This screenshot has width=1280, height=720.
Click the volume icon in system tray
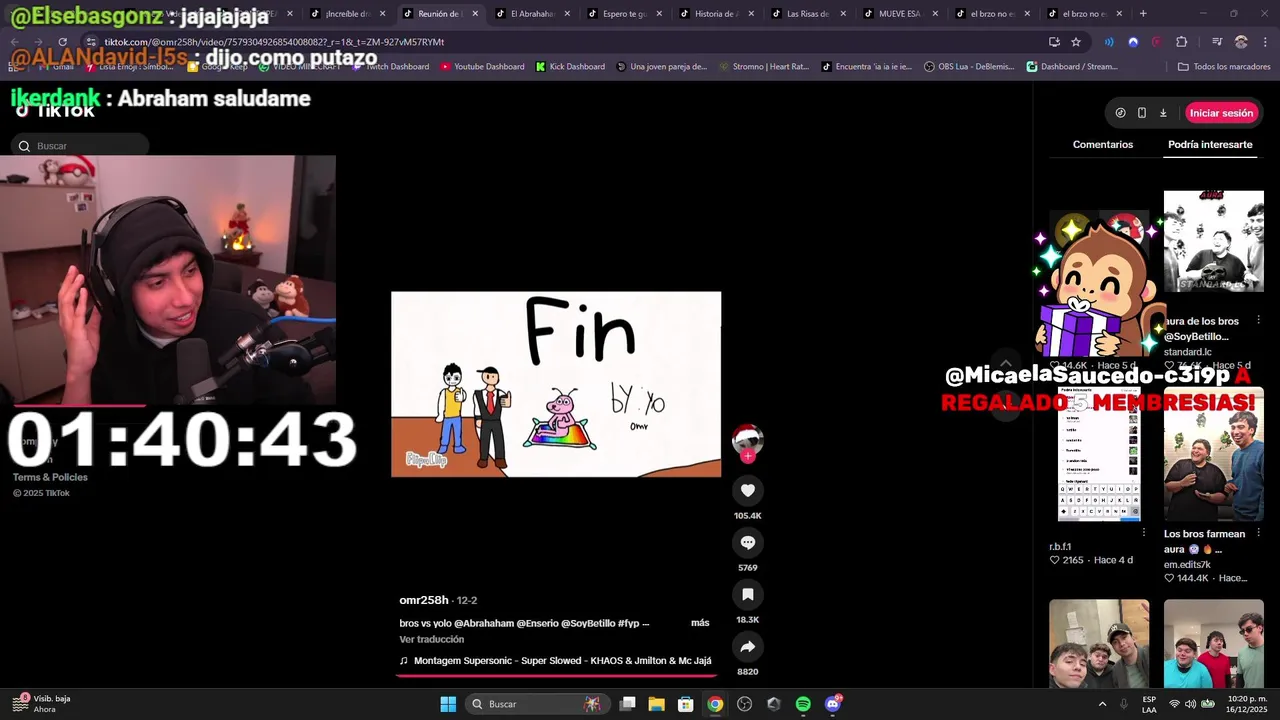(x=1192, y=704)
